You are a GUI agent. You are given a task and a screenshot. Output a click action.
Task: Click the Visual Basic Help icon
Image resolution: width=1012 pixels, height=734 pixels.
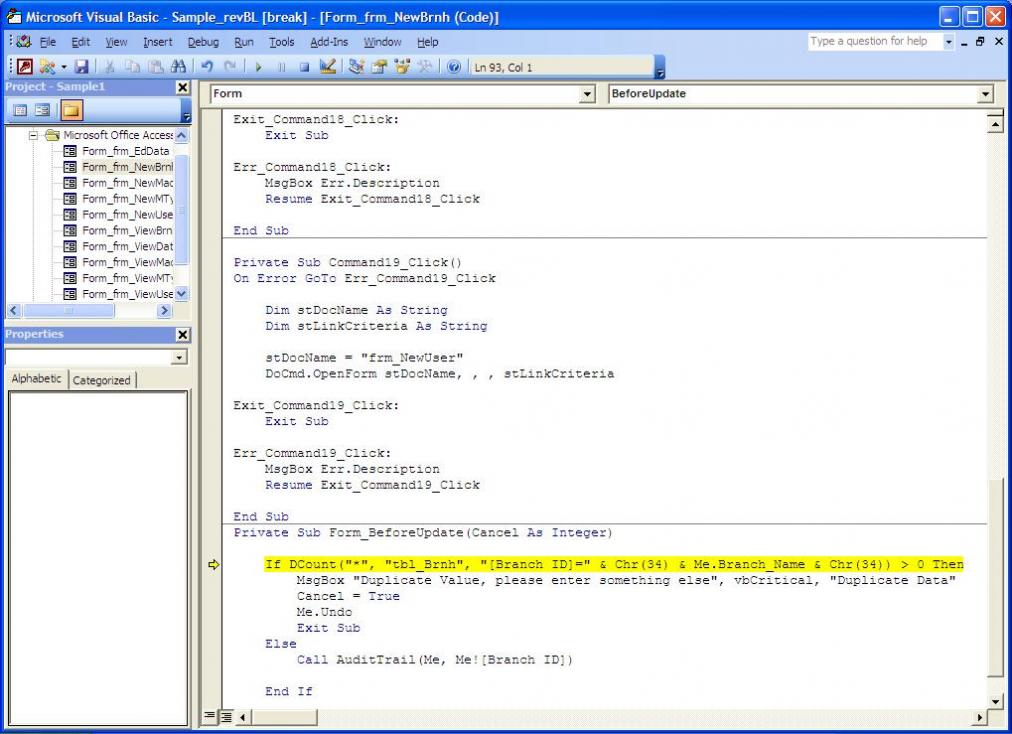(453, 68)
